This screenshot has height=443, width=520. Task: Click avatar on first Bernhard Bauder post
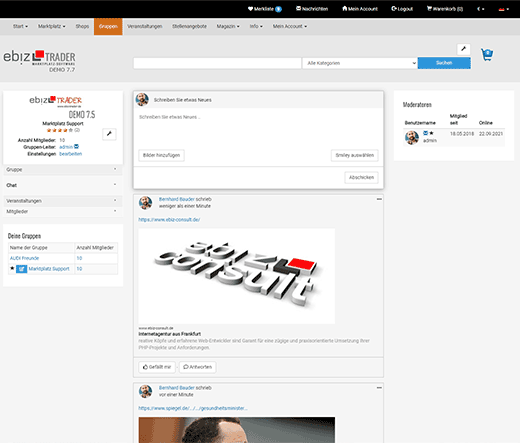(145, 203)
